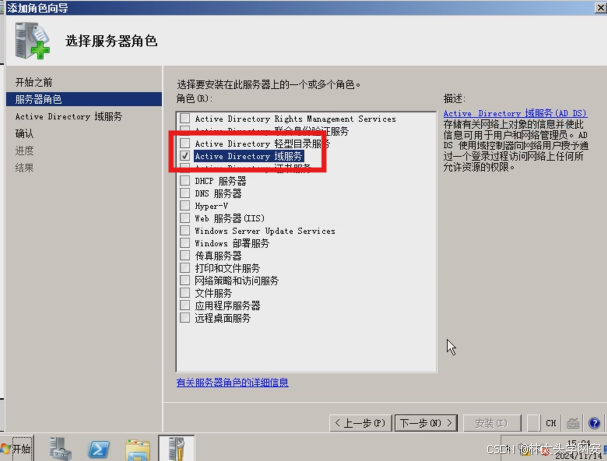
Task: Select the DHCP 服务器 role label
Action: [220, 181]
